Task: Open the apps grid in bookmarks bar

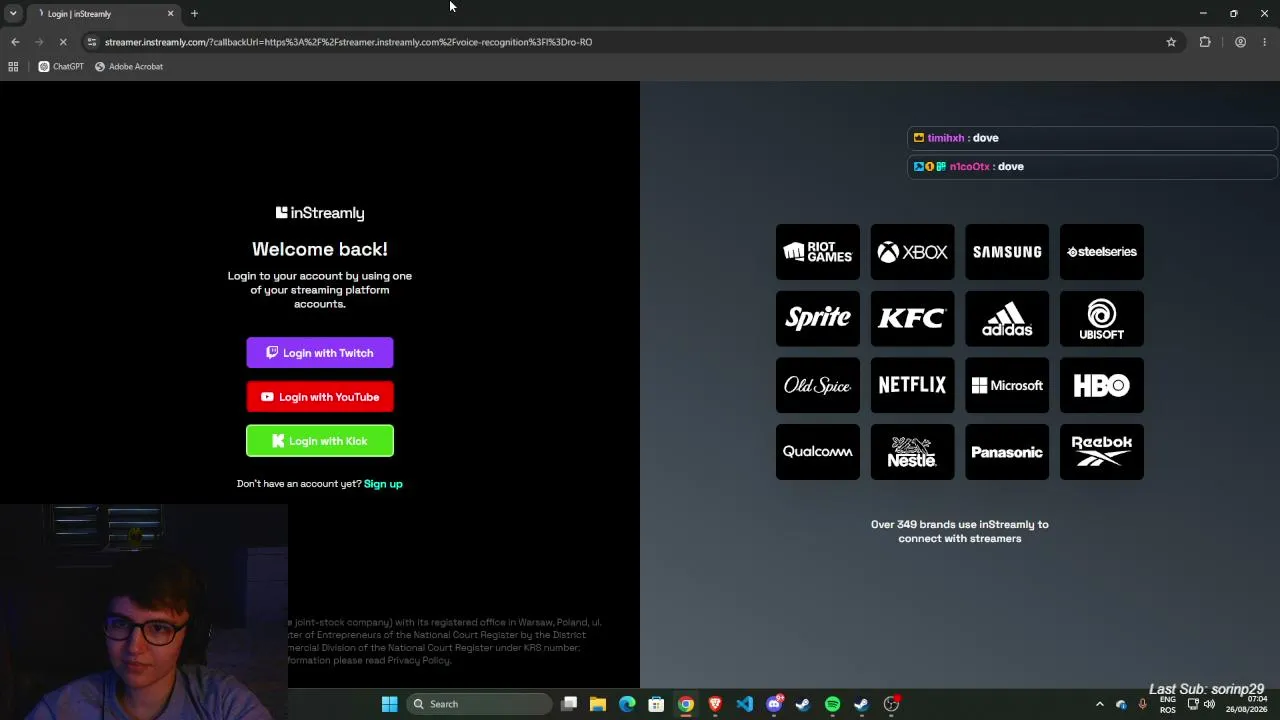Action: (13, 67)
